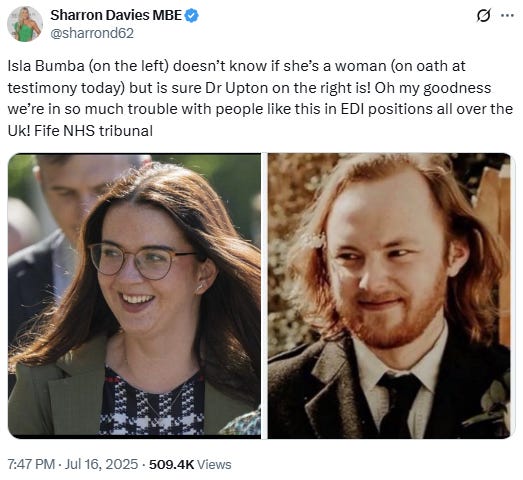Open the right attached photo
This screenshot has height=480, width=523.
pyautogui.click(x=389, y=296)
